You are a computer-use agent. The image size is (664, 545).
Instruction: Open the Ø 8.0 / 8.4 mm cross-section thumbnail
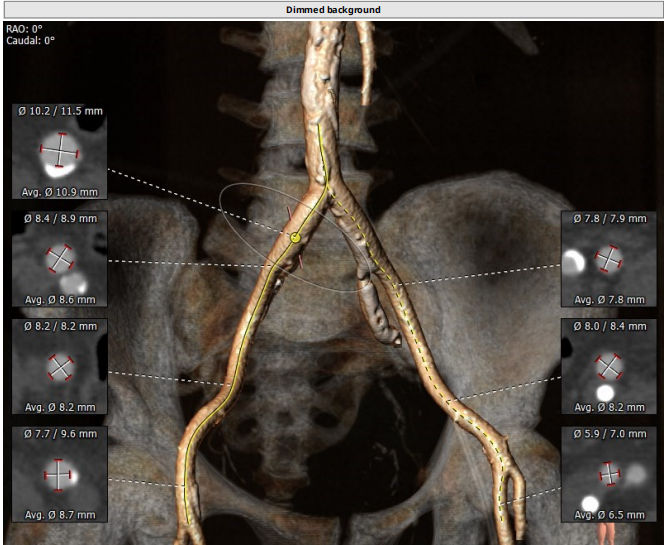[608, 367]
